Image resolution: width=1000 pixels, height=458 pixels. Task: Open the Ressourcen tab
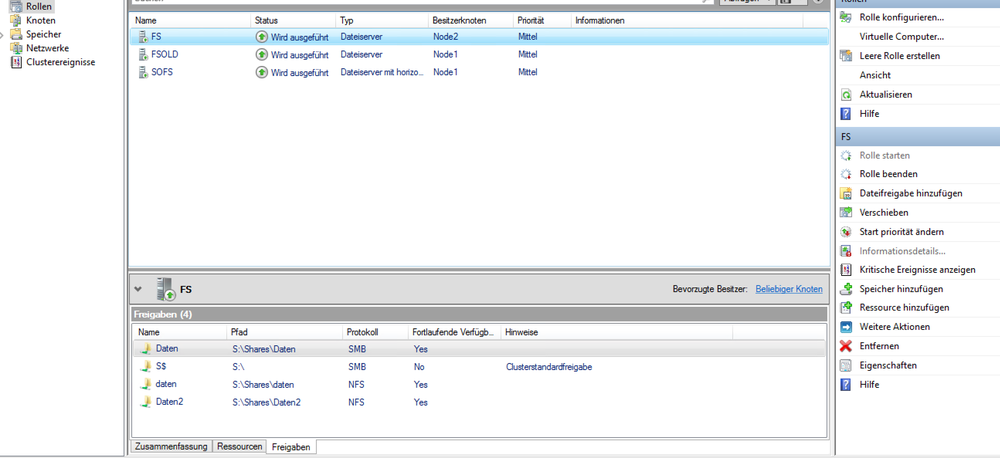click(240, 447)
